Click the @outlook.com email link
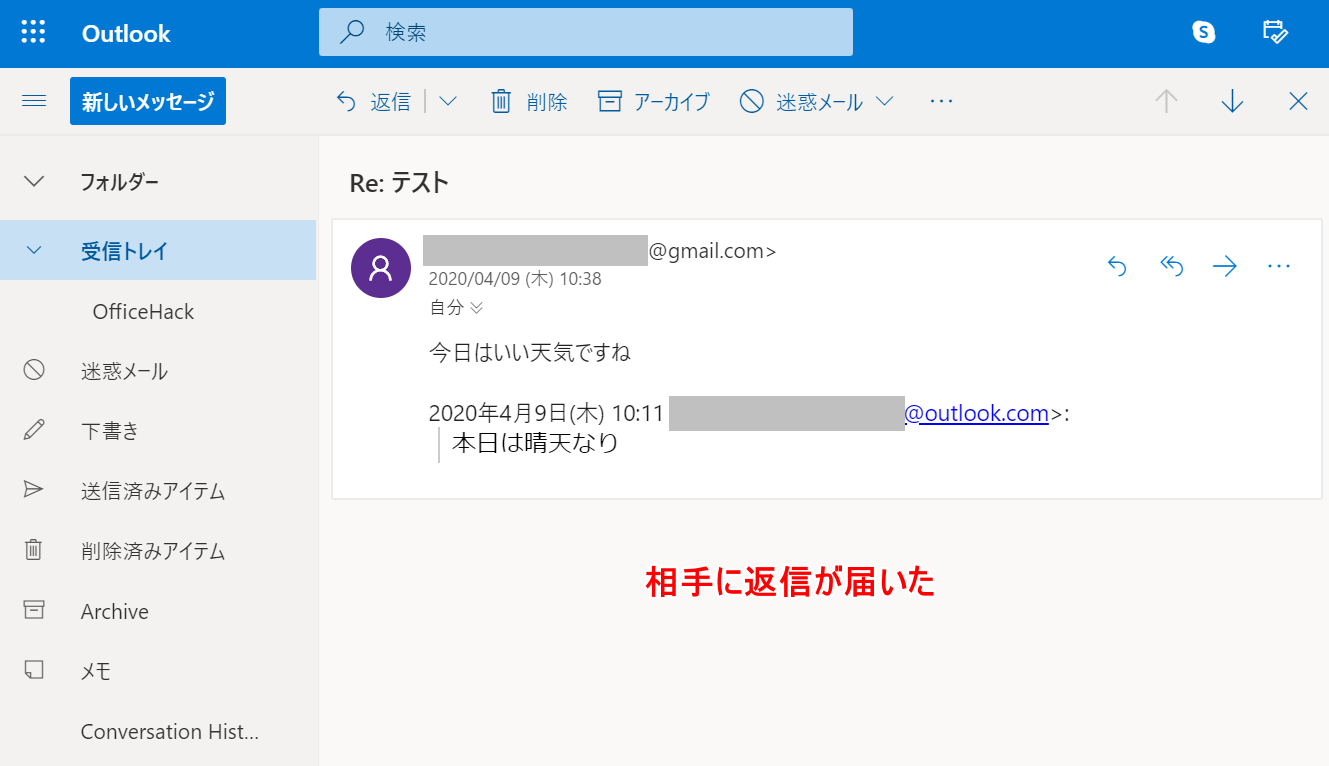The height and width of the screenshot is (766, 1329). pyautogui.click(x=976, y=413)
